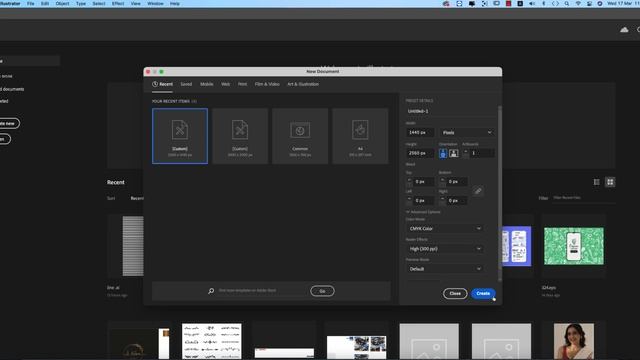Click the Left bleed stepper
Viewport: 640px width, 360px height.
(409, 200)
